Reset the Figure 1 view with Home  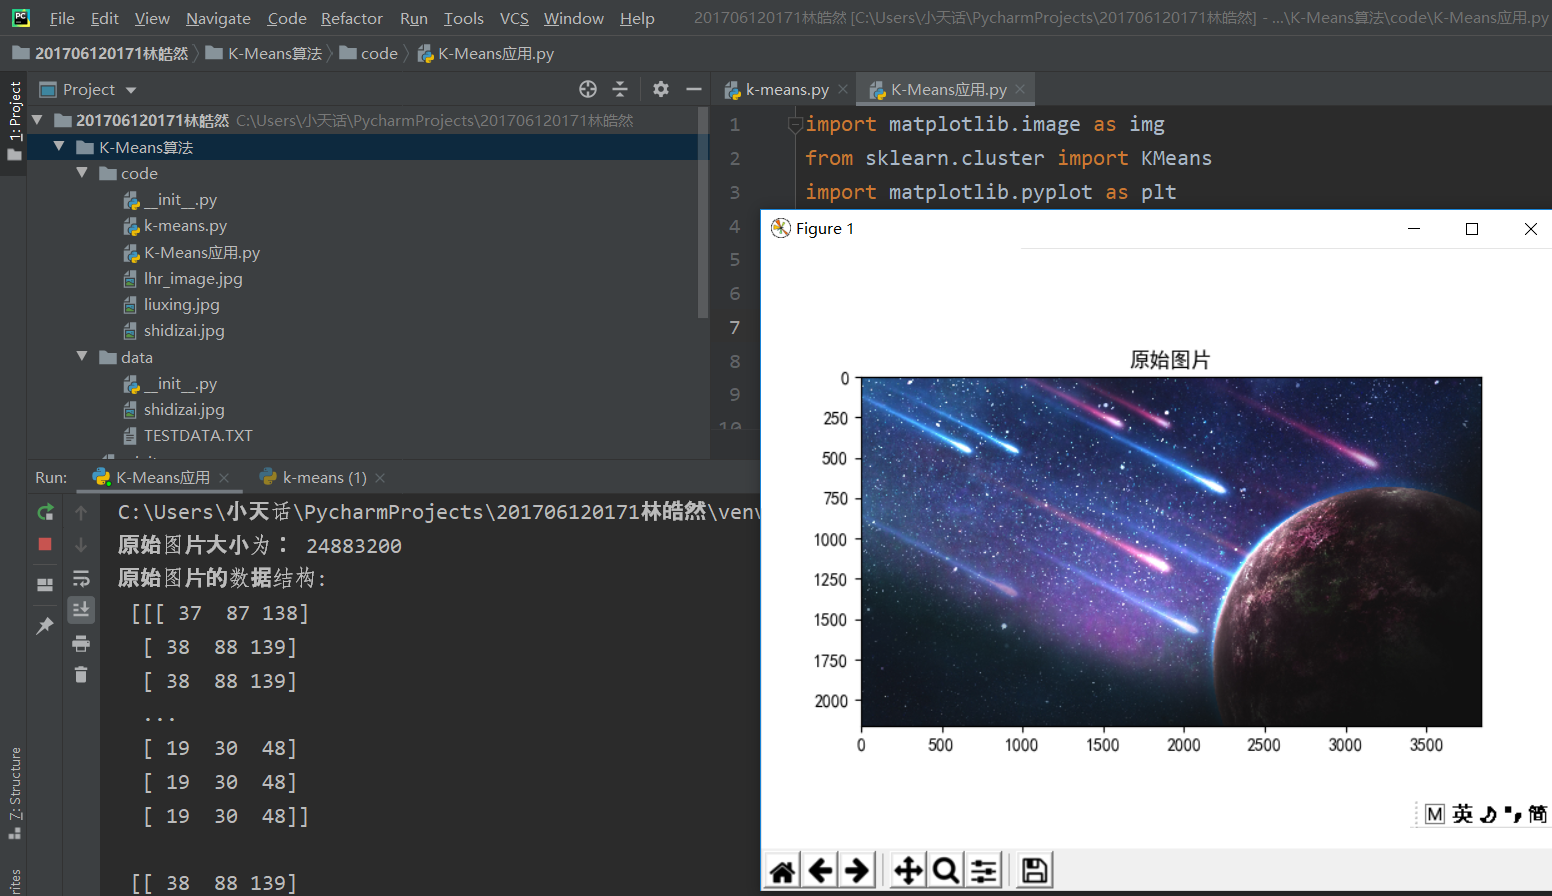click(783, 871)
